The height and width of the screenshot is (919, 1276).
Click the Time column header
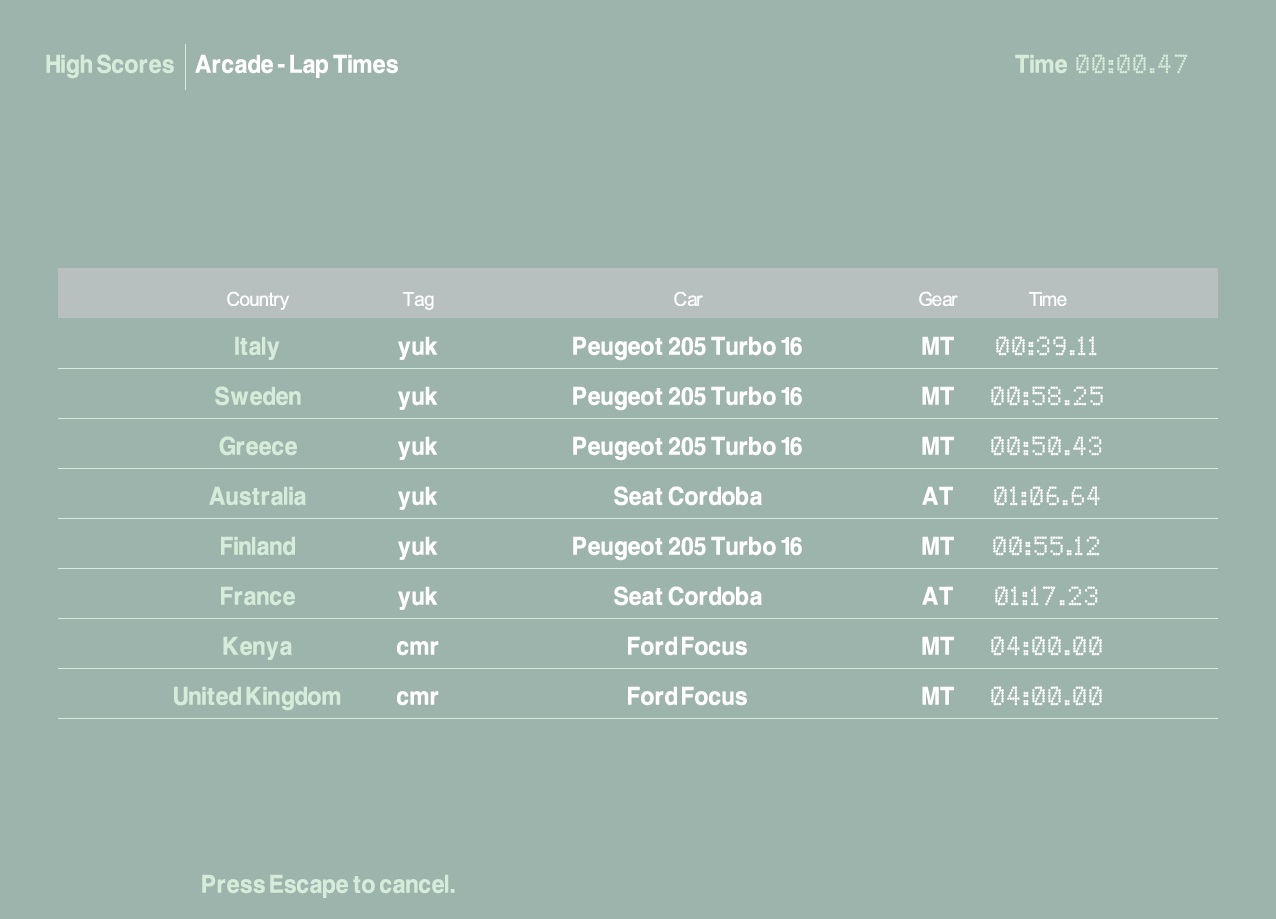1047,299
